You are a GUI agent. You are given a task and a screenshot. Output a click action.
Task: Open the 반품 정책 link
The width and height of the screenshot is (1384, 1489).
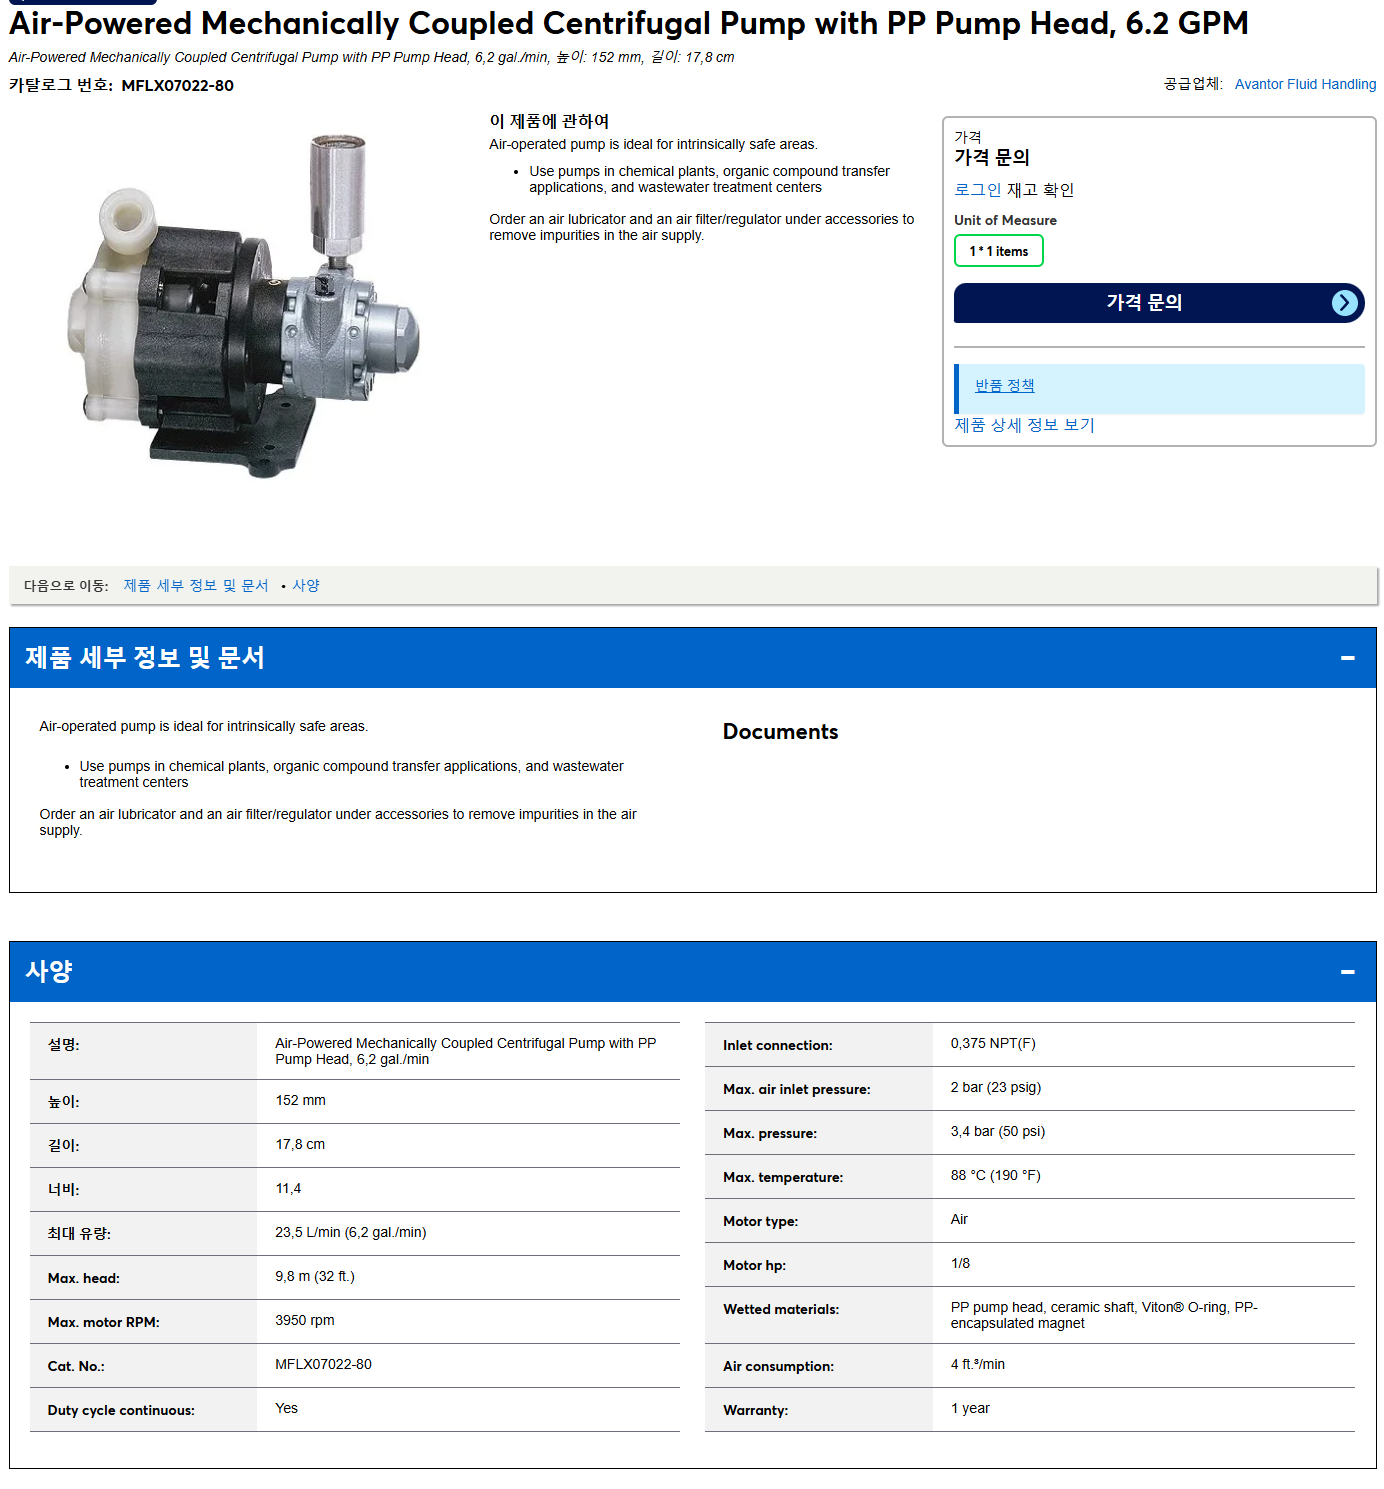1004,385
